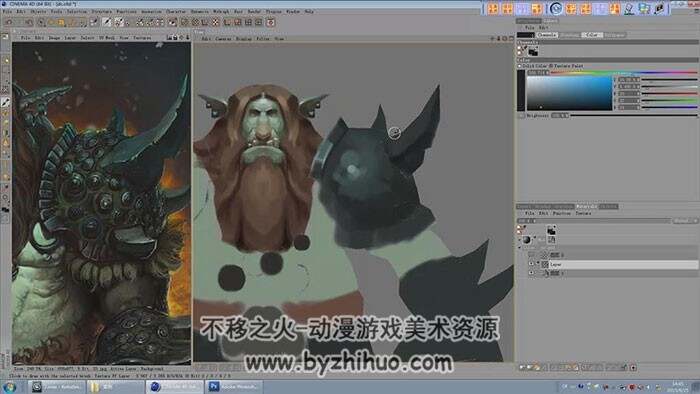Click the round blue logo icon, top-right toolbar
The image size is (700, 394).
click(x=556, y=8)
